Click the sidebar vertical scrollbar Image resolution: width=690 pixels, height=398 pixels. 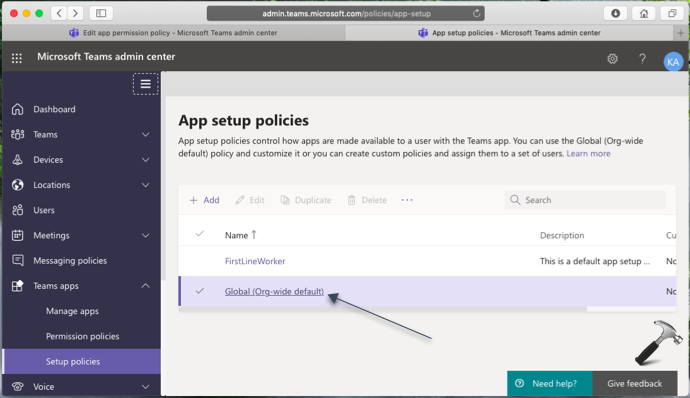[163, 176]
